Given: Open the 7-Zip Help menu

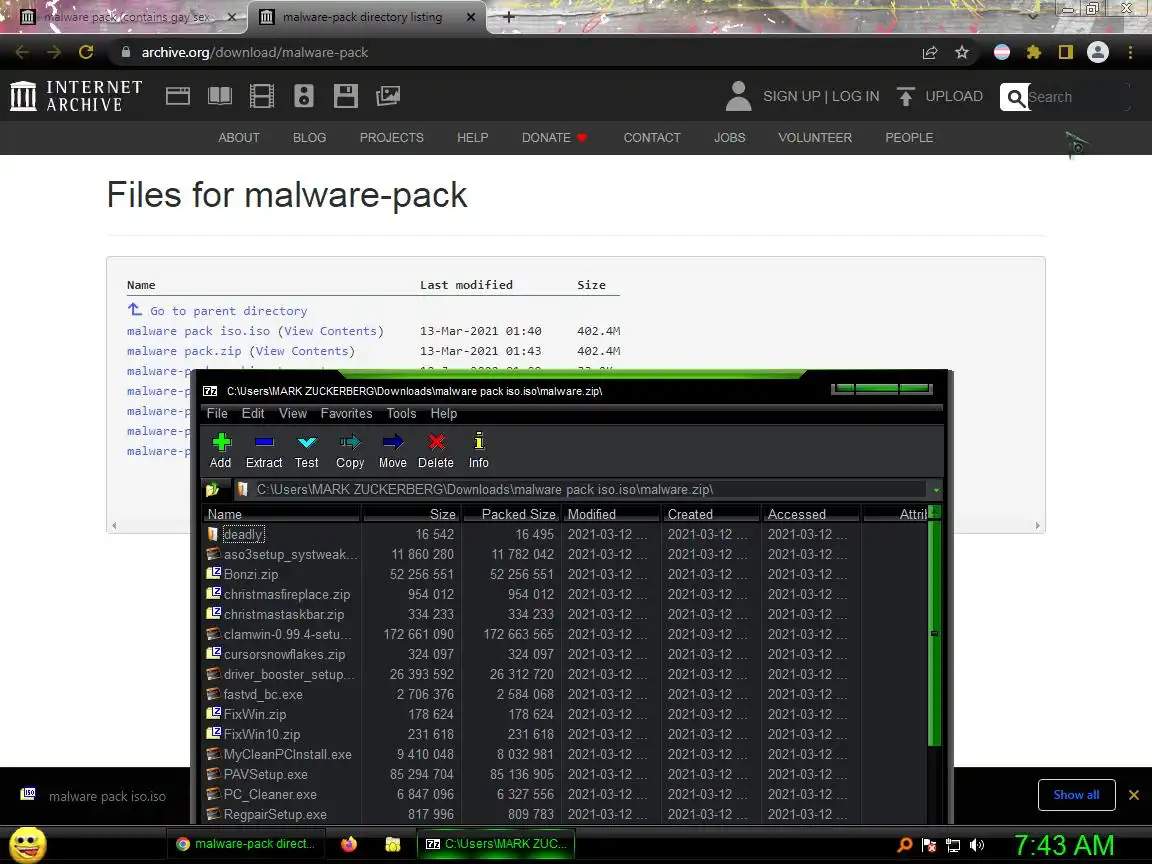Looking at the screenshot, I should click(443, 414).
